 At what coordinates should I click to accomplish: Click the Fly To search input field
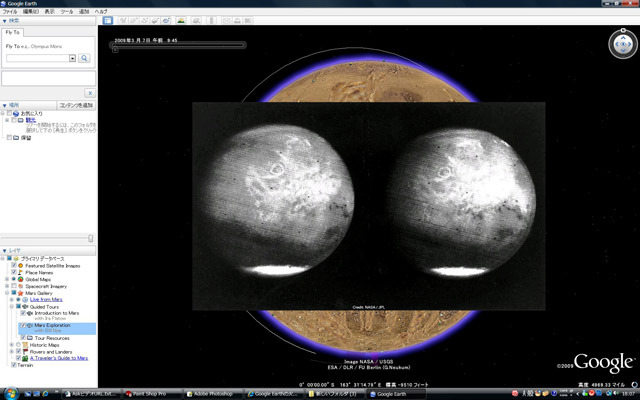[x=37, y=58]
